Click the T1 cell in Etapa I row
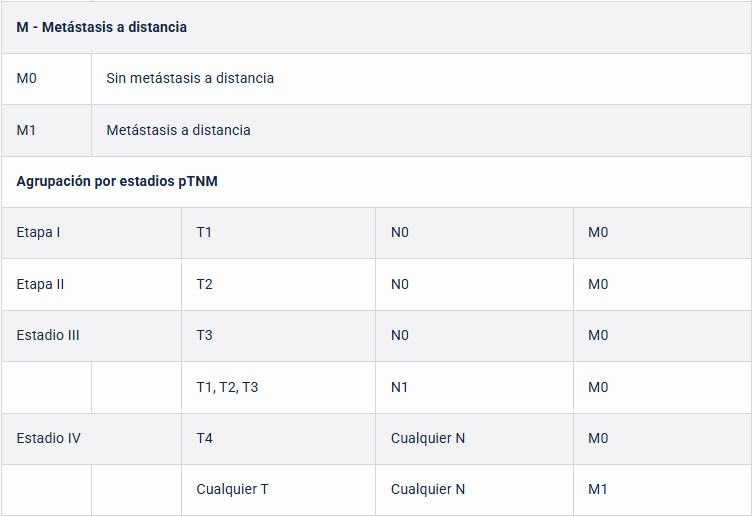Screen dimensions: 753x517 click(x=204, y=233)
